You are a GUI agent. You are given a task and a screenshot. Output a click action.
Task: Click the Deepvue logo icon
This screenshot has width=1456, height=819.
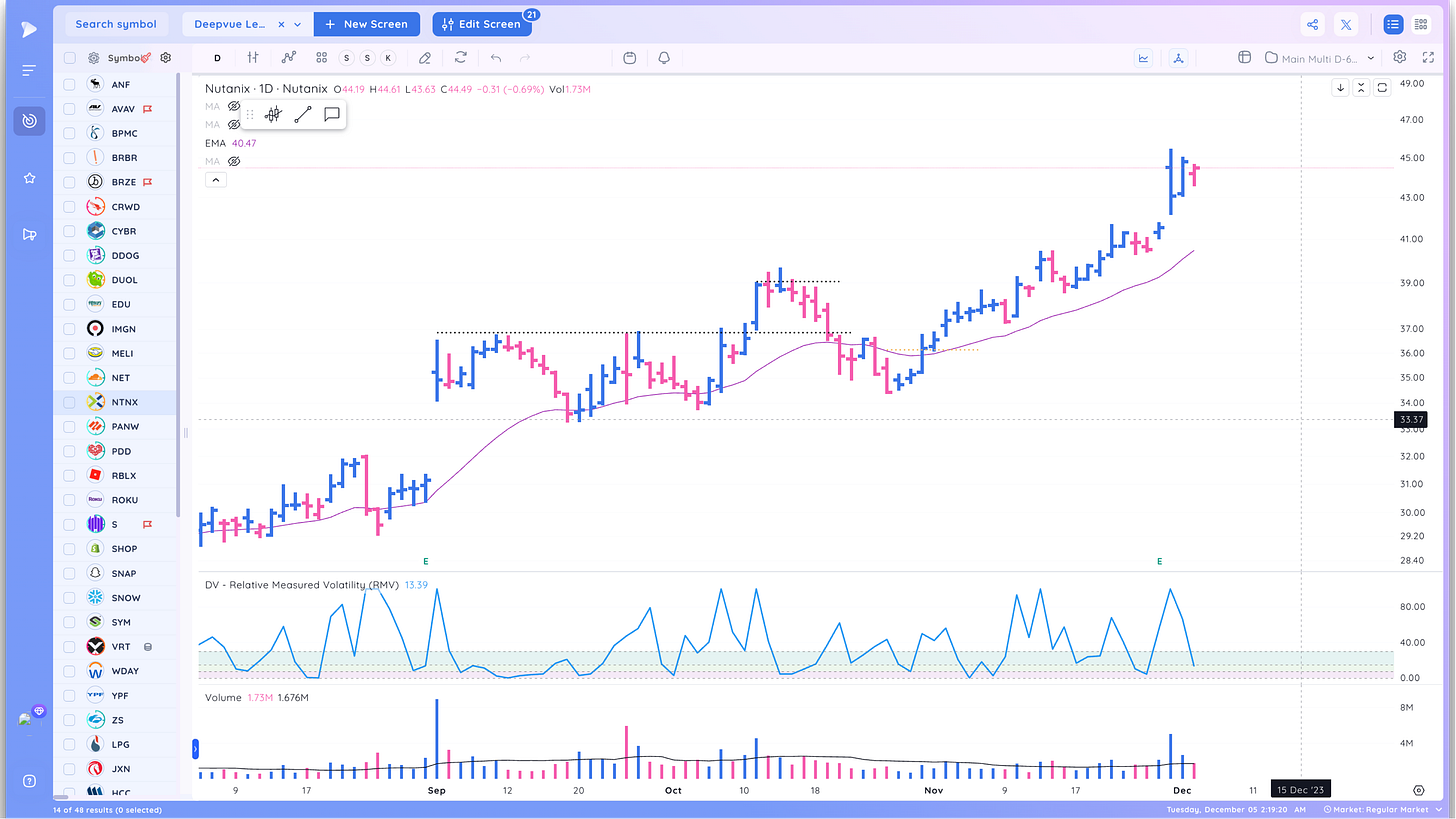click(29, 29)
